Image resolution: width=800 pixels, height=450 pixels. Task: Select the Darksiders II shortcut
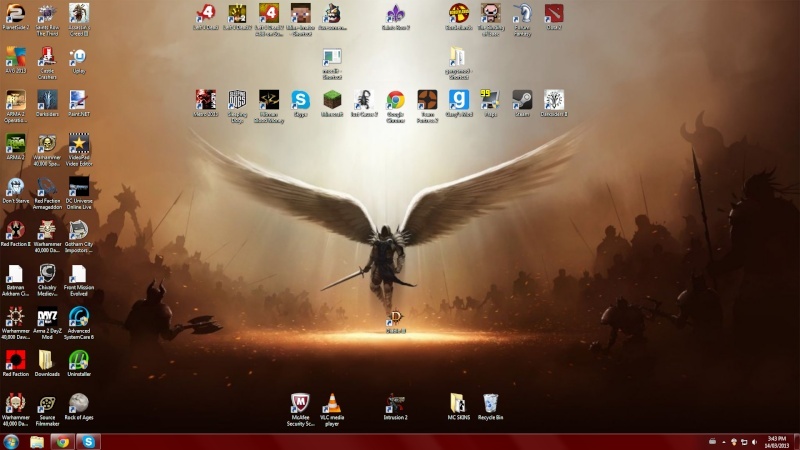click(554, 101)
